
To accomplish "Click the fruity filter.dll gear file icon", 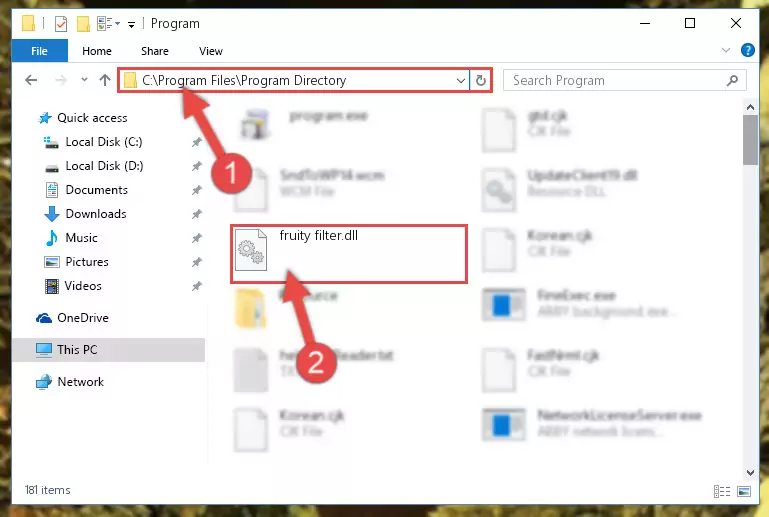I will [x=251, y=250].
